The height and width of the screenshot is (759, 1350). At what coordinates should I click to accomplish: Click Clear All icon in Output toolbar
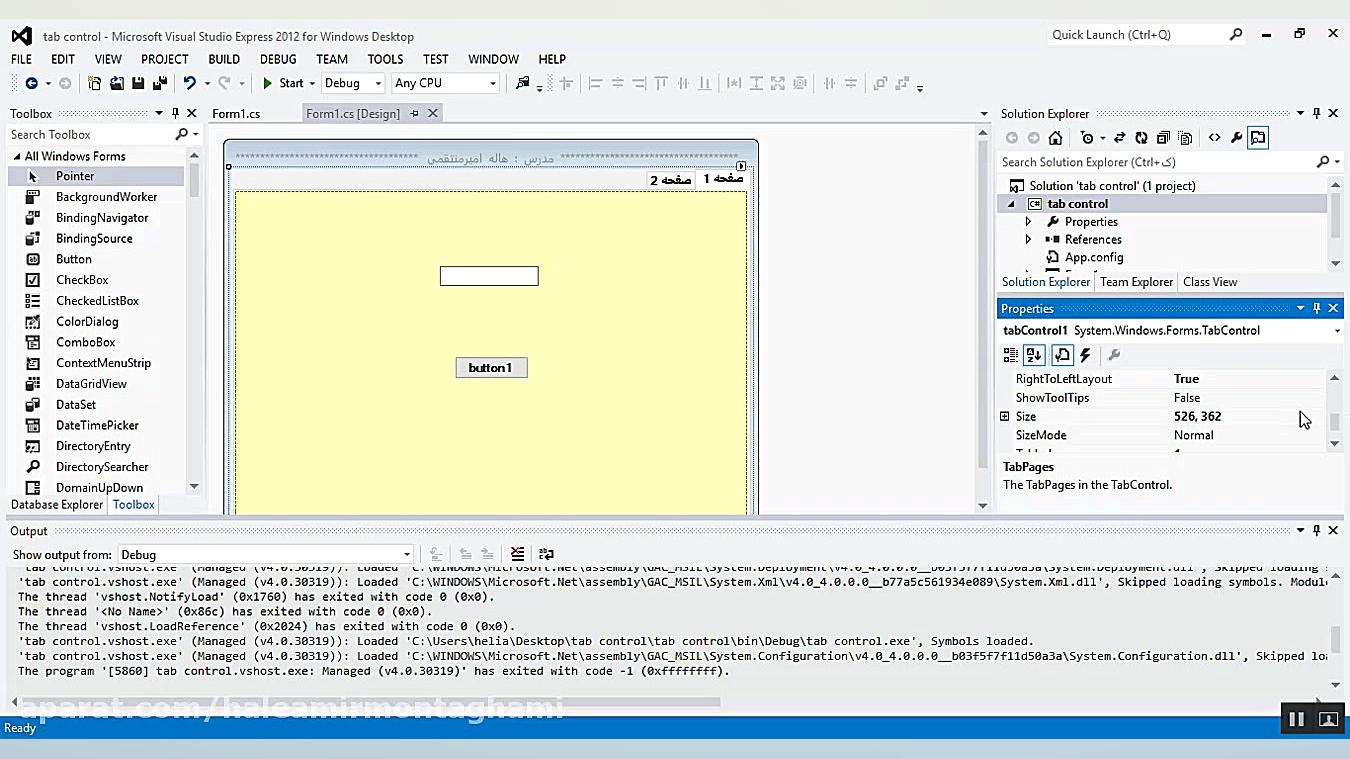tap(517, 554)
